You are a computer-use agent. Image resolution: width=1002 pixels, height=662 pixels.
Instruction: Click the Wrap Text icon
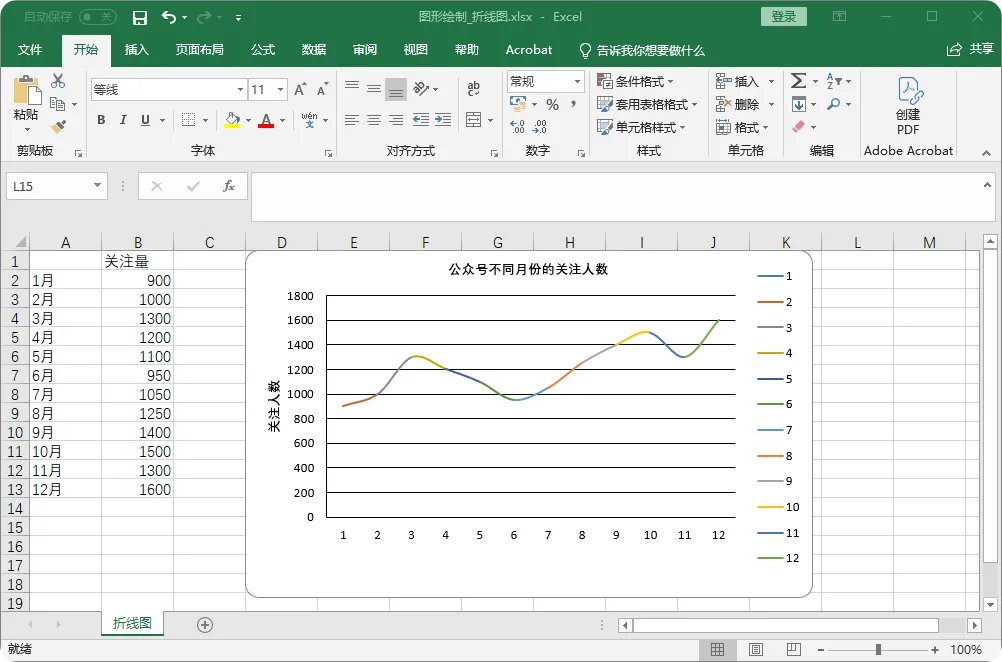point(474,89)
